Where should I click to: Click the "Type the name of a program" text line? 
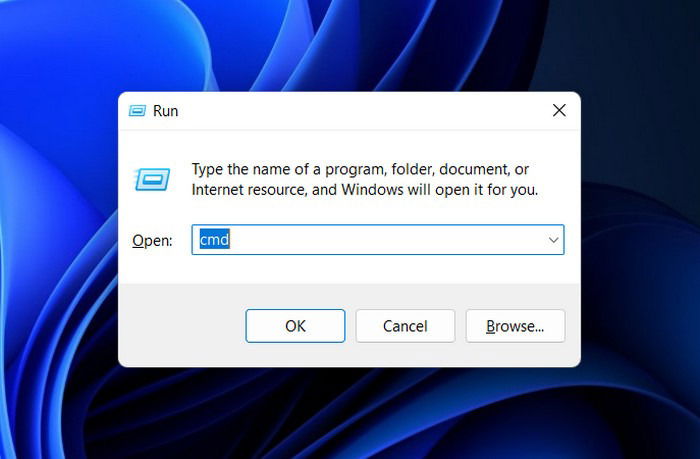pos(360,169)
